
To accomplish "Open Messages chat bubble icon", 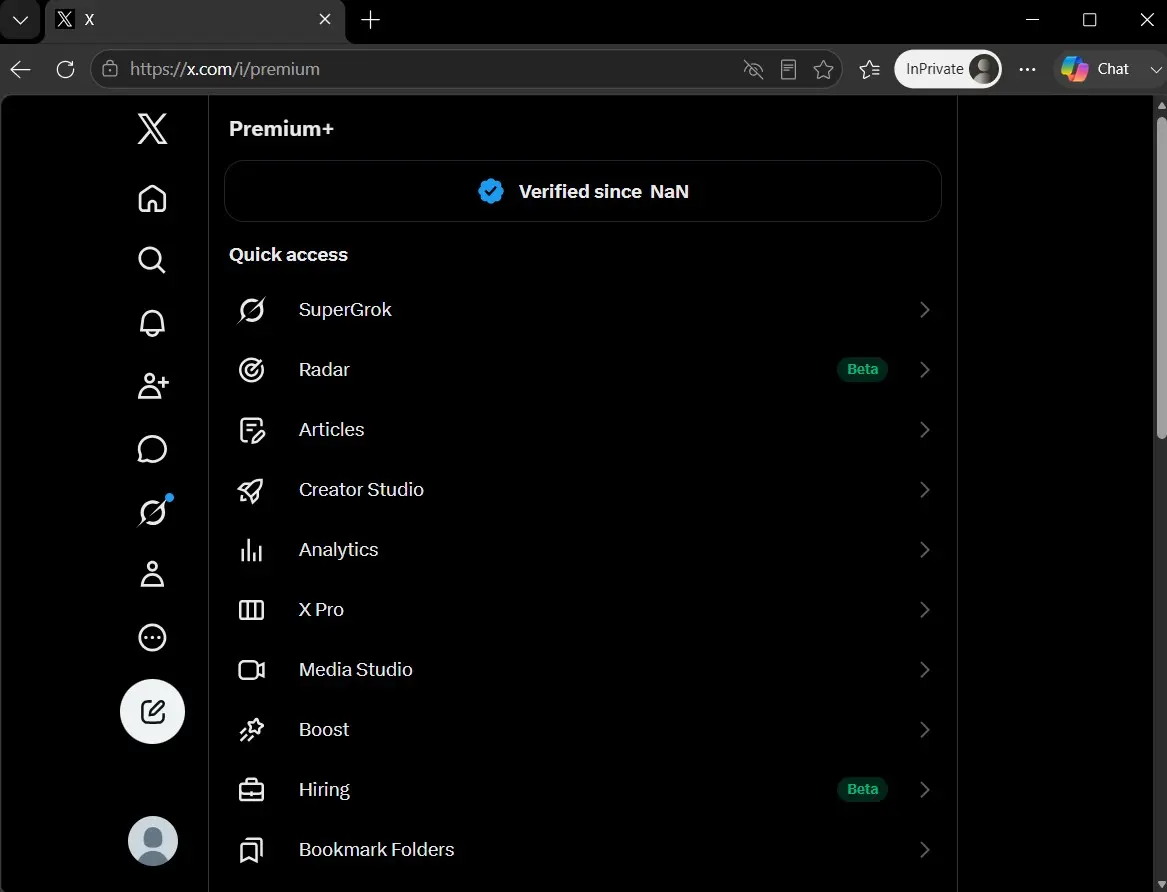I will (152, 449).
